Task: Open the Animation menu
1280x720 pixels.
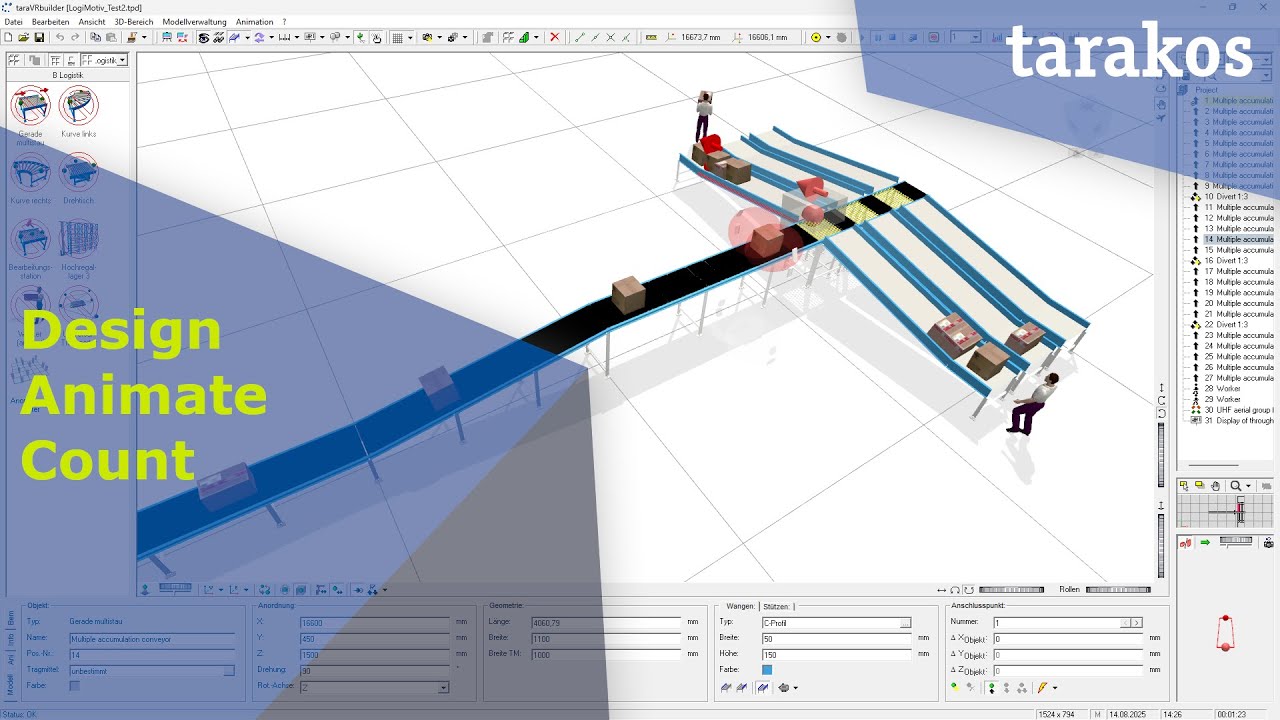Action: tap(254, 21)
